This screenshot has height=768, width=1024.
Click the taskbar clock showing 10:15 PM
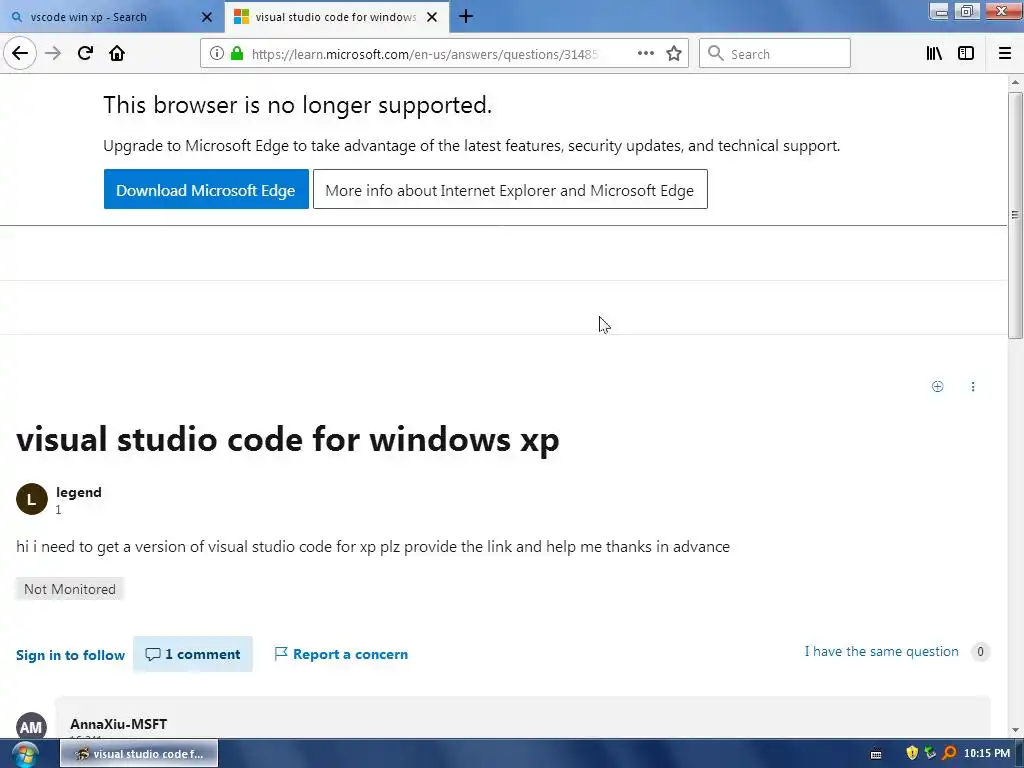987,753
